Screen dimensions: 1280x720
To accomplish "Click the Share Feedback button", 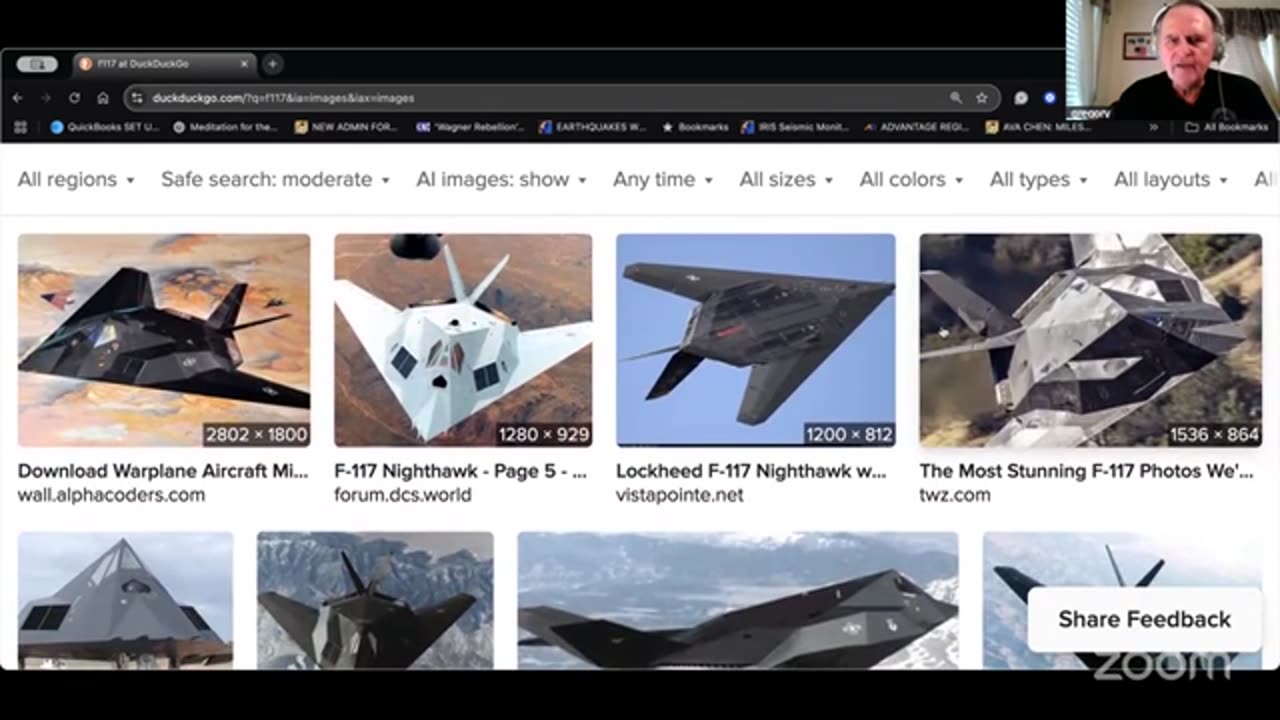I will 1145,619.
